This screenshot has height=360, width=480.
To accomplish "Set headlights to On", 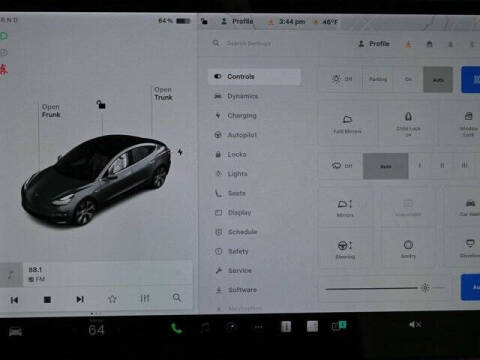I will 408,79.
